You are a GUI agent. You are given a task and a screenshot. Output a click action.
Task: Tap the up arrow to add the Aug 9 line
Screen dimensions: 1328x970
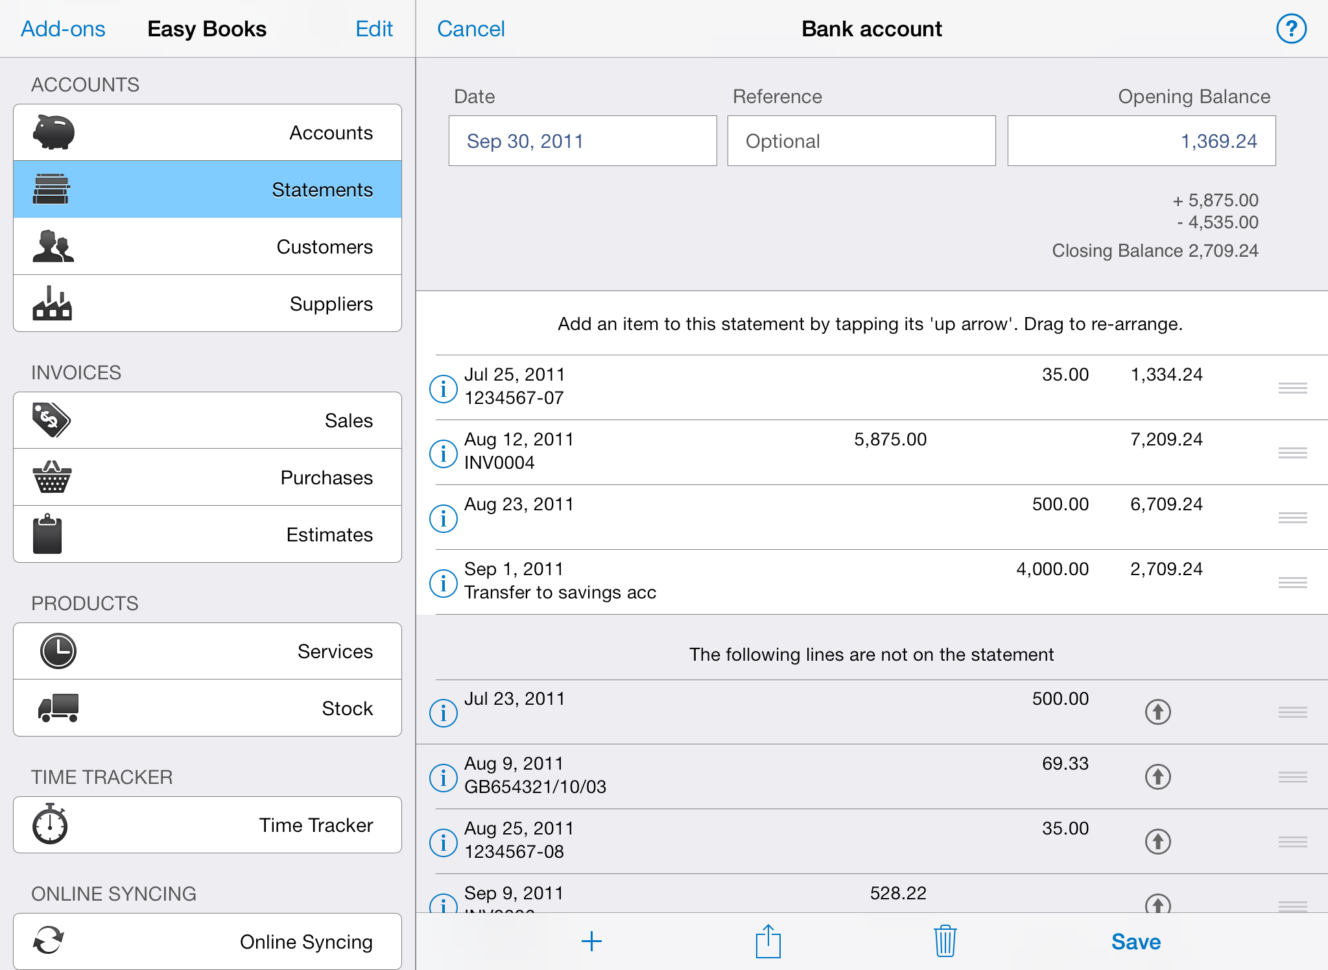(1157, 777)
